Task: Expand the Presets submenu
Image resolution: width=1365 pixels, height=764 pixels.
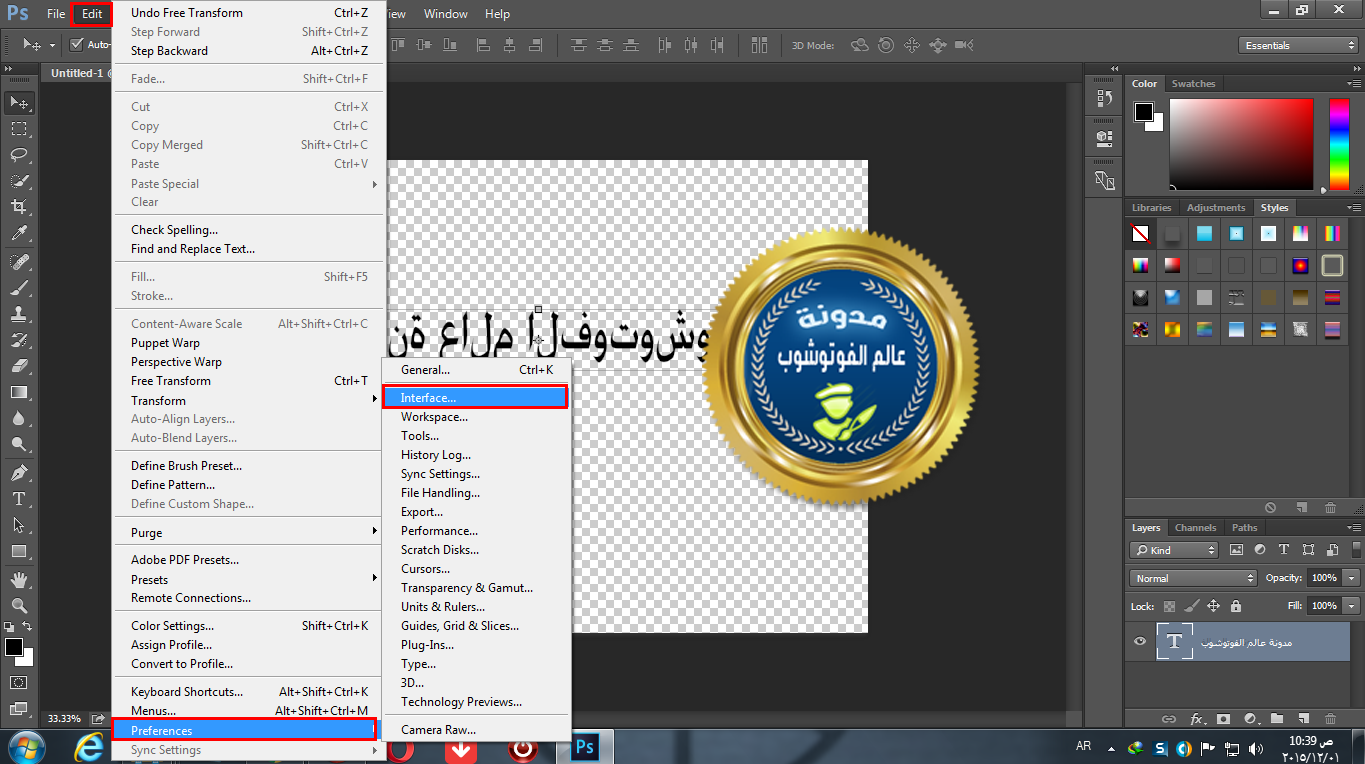Action: click(x=248, y=579)
